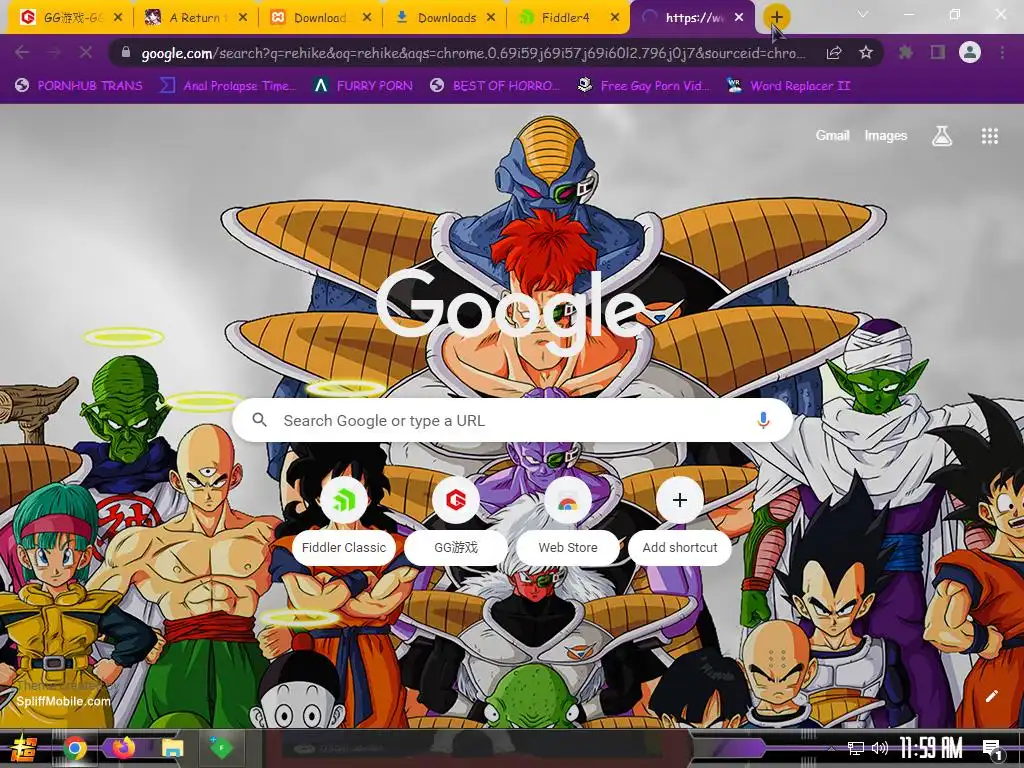The width and height of the screenshot is (1024, 768).
Task: Bookmark this page with the star icon
Action: [866, 52]
